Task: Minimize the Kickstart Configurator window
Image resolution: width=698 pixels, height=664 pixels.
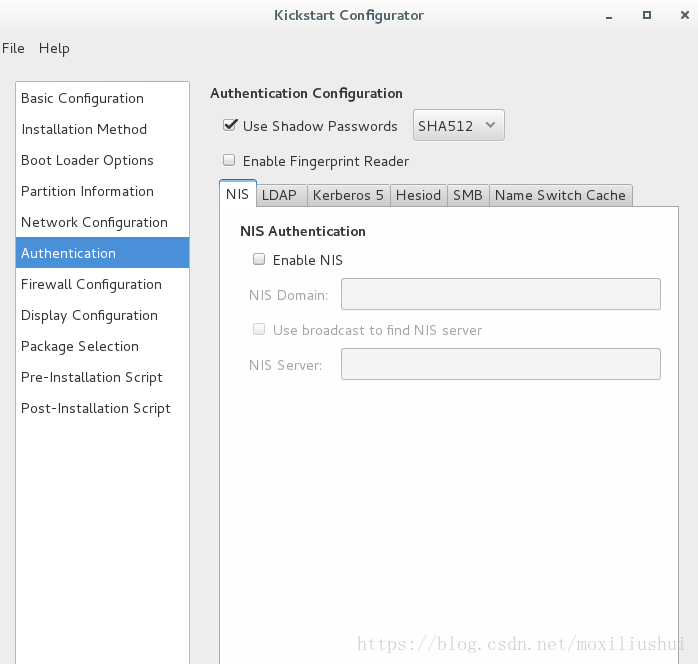Action: click(609, 16)
